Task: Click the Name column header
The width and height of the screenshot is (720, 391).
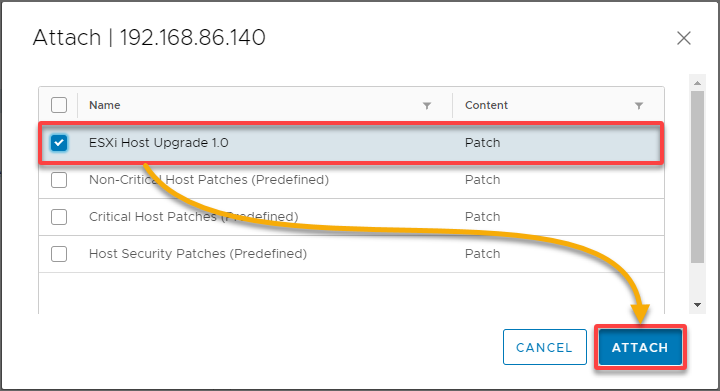Action: pos(105,105)
